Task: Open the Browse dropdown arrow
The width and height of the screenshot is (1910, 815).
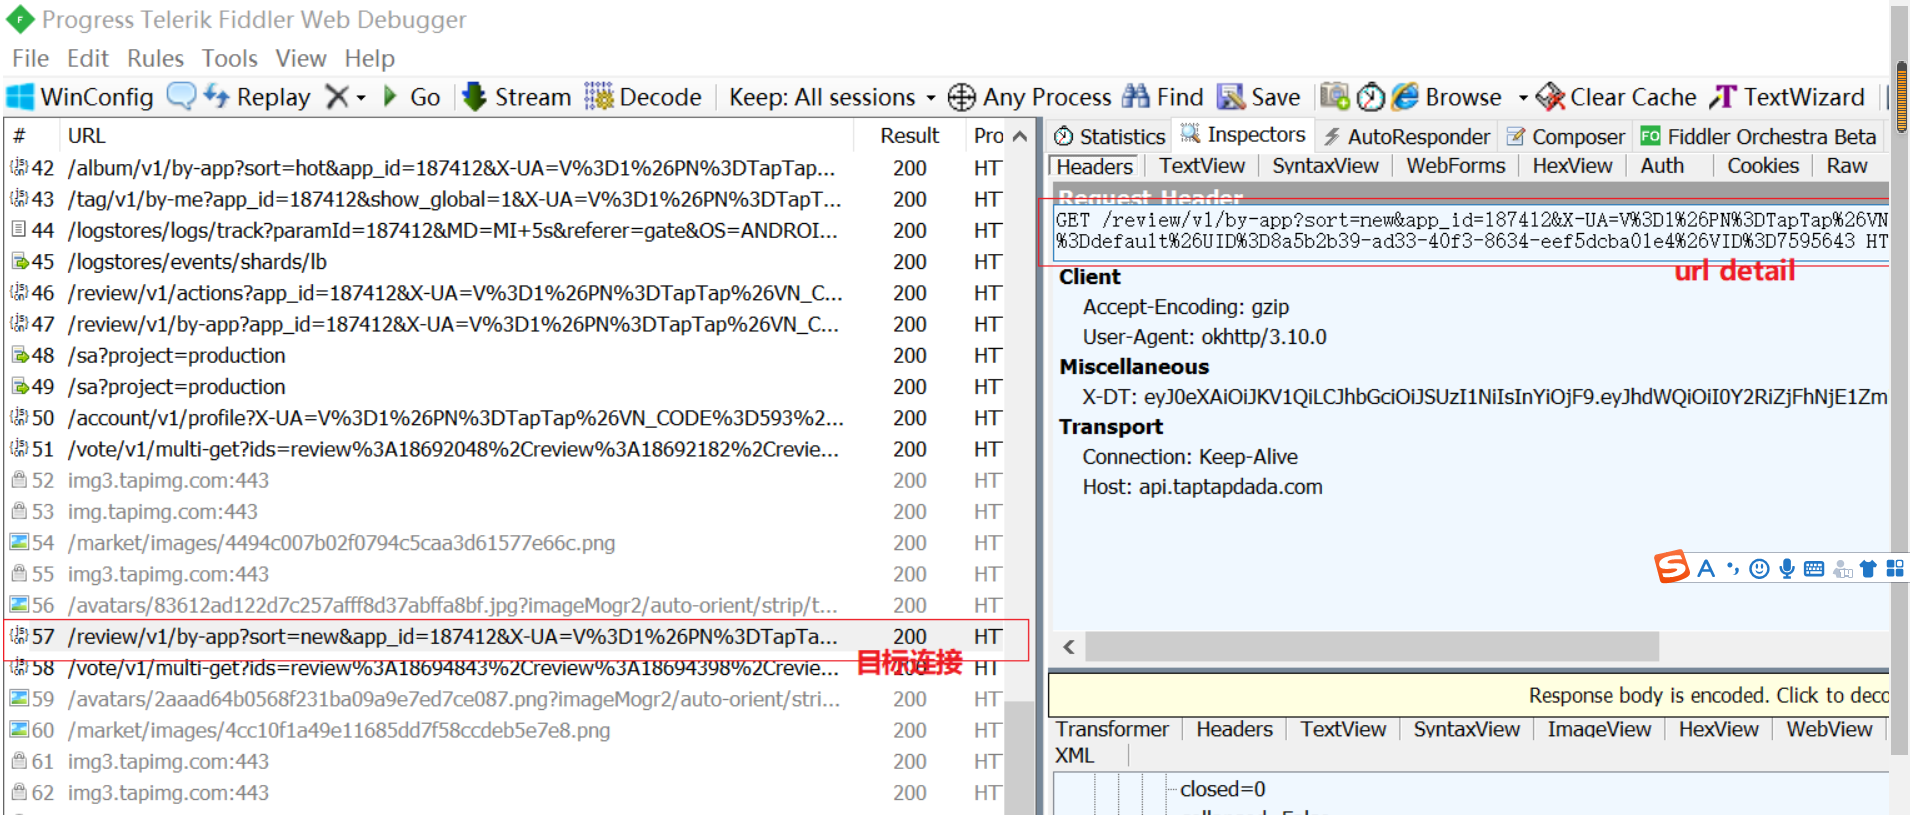Action: coord(1523,98)
